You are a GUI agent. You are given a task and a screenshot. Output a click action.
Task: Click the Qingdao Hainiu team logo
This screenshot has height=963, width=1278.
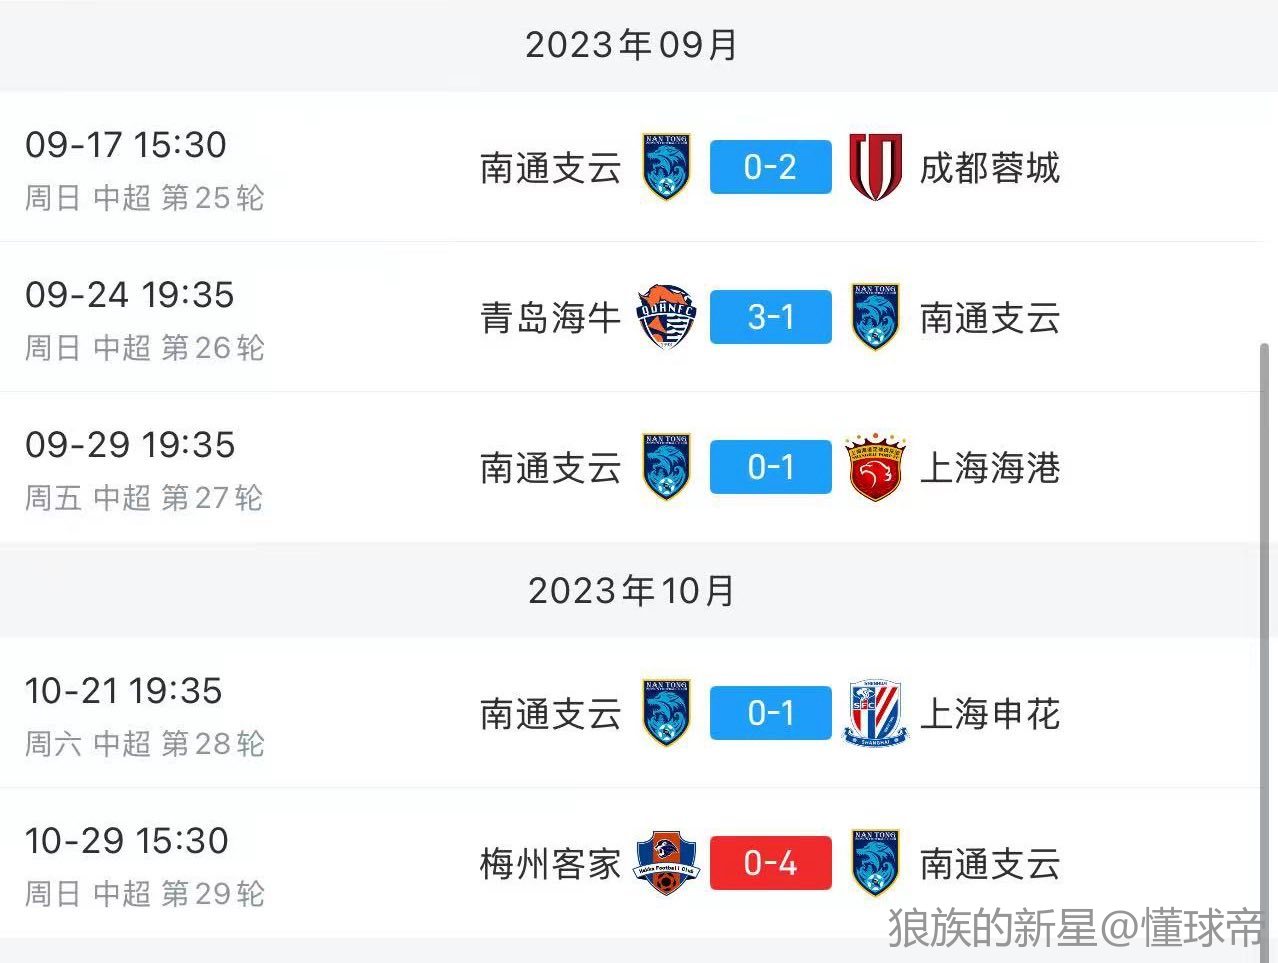tap(666, 317)
